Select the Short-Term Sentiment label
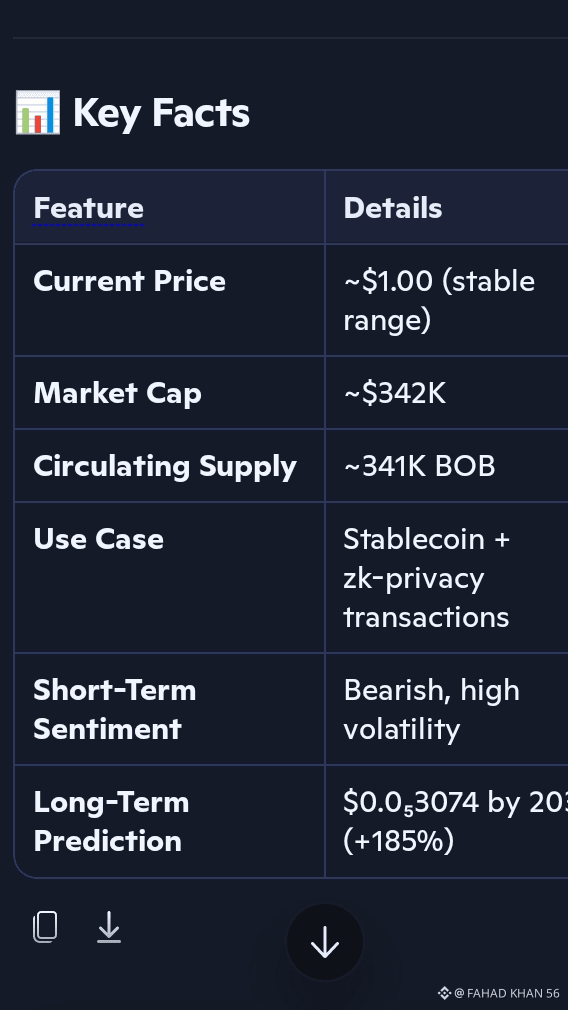The width and height of the screenshot is (568, 1010). (115, 709)
